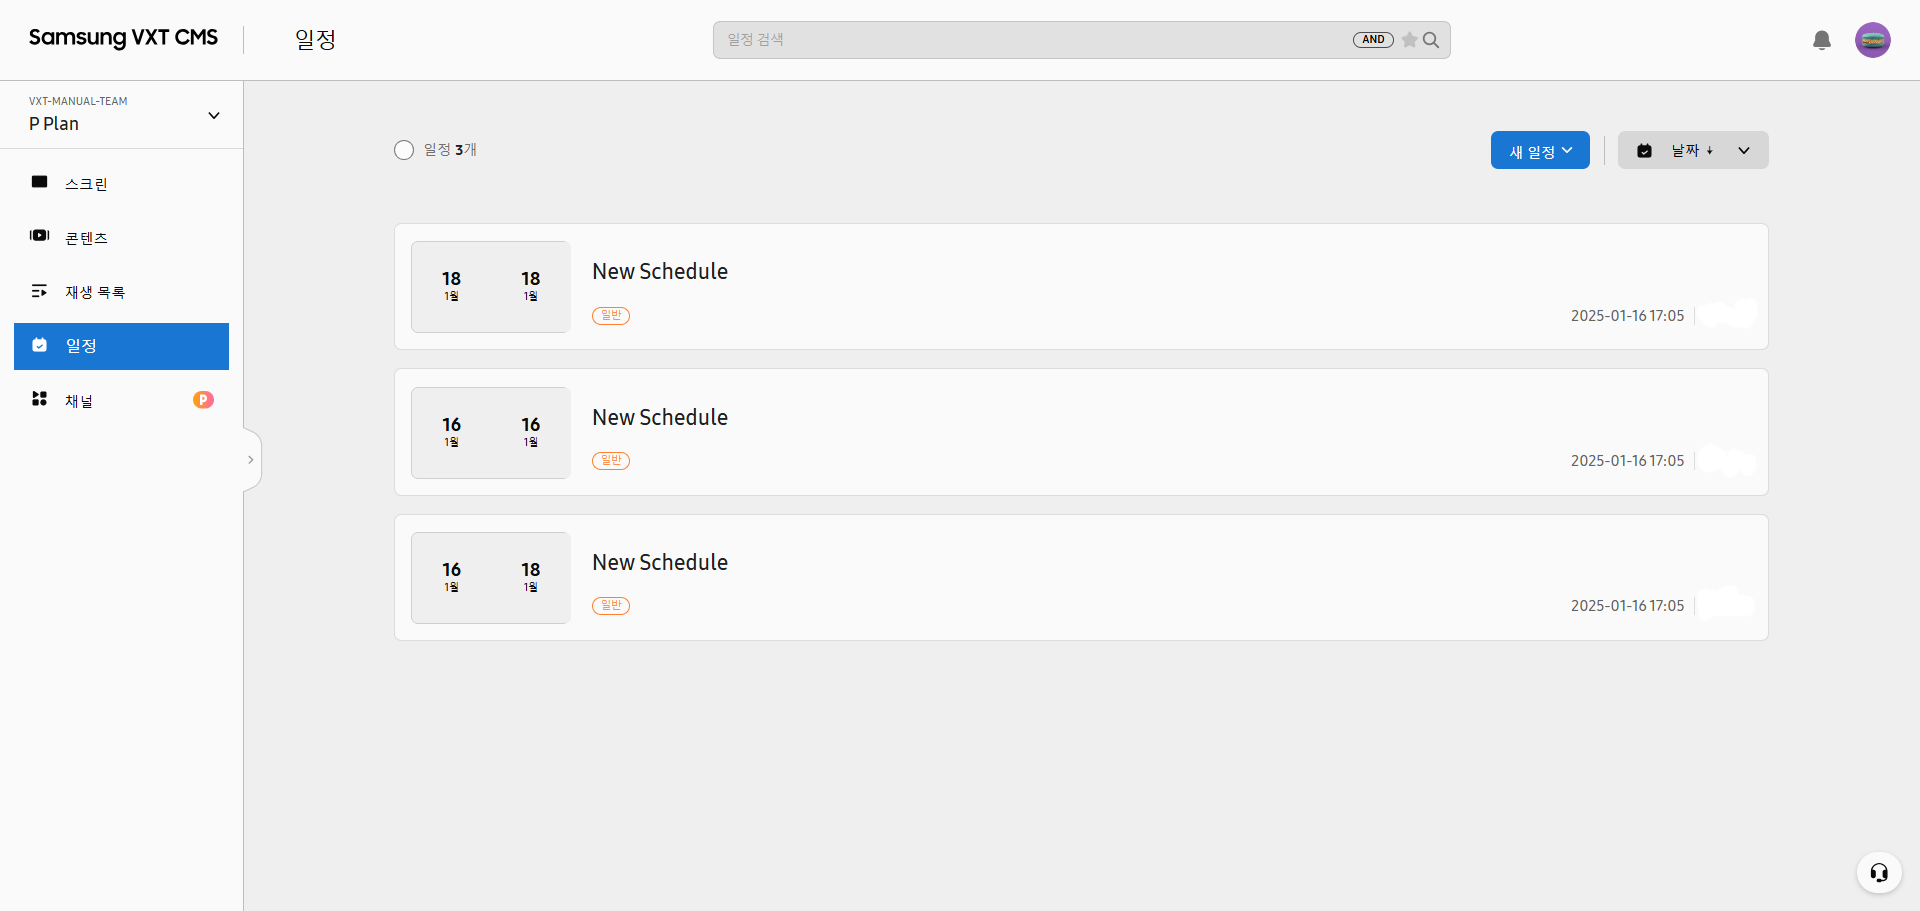Open the New Schedule dated 18 to 18
This screenshot has height=911, width=1920.
click(660, 272)
